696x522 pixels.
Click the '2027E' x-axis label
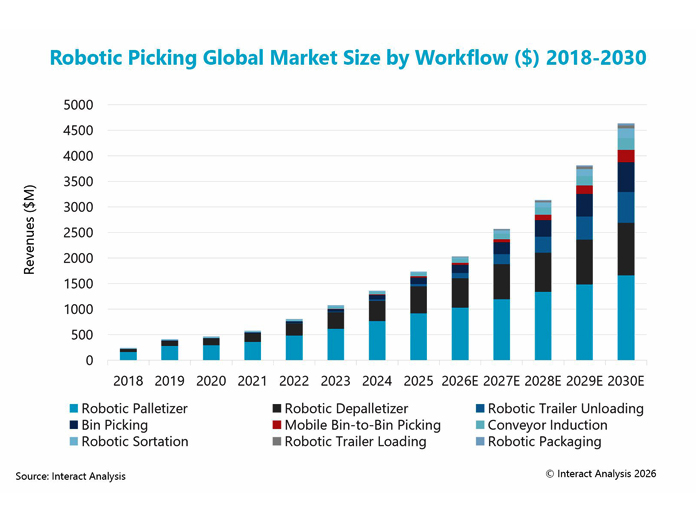point(502,381)
